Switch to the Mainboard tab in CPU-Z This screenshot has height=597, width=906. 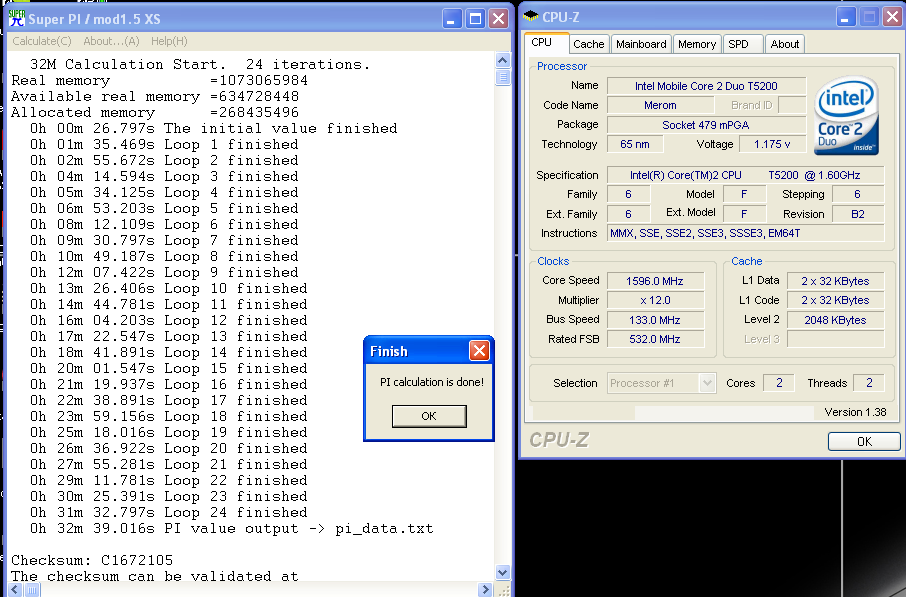click(x=641, y=44)
